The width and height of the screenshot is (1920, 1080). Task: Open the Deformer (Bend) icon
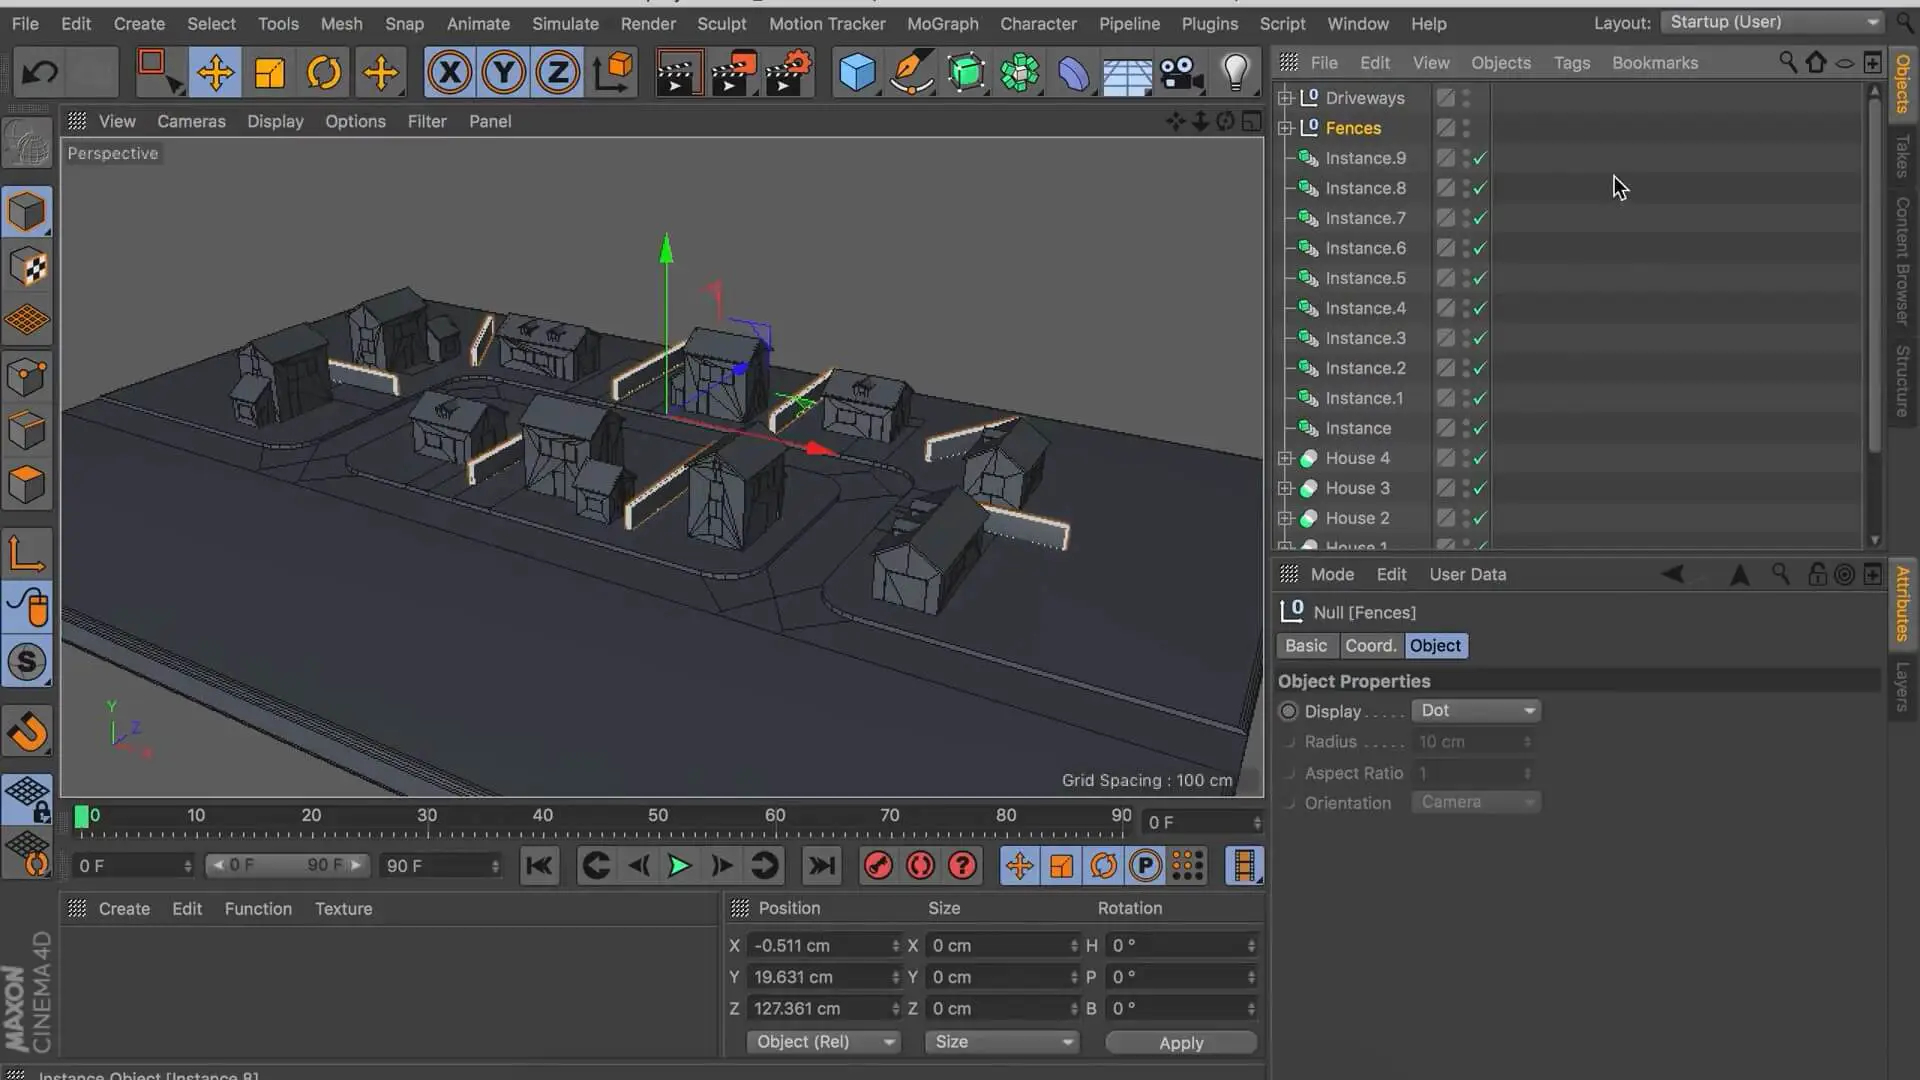pyautogui.click(x=1073, y=72)
